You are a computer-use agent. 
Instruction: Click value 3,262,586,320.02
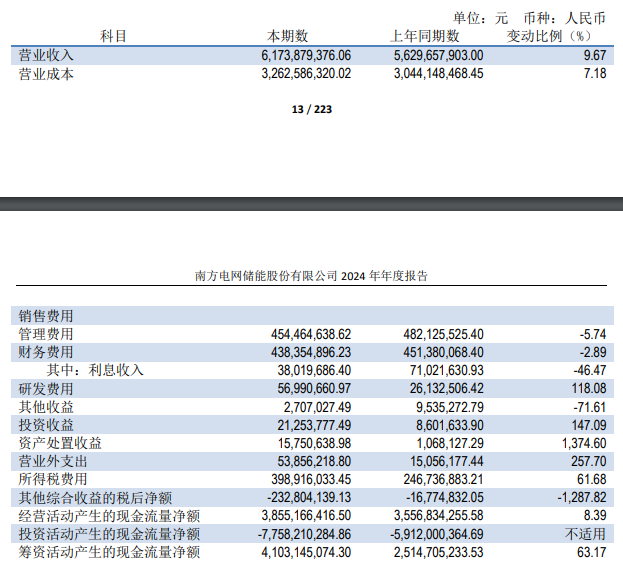point(306,74)
